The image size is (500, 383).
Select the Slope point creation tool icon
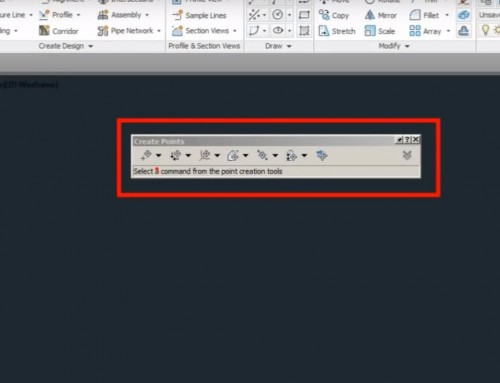pos(291,155)
